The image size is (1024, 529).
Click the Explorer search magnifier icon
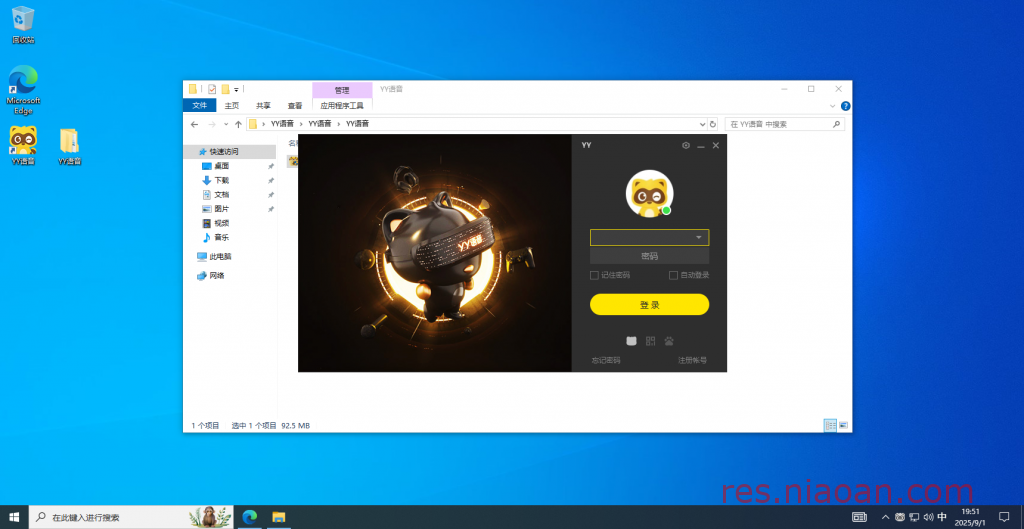click(836, 124)
